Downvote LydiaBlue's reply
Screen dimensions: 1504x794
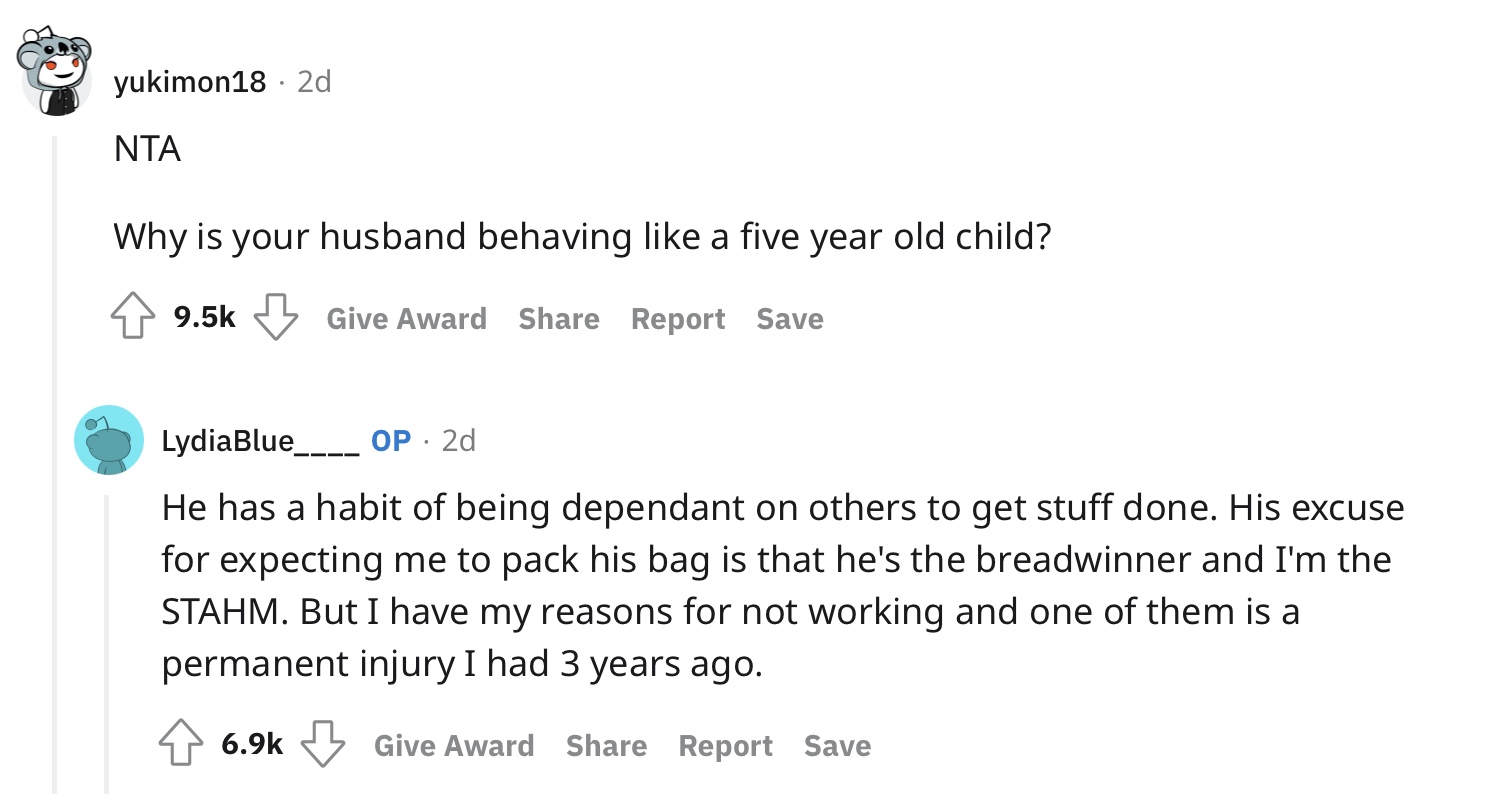click(324, 745)
